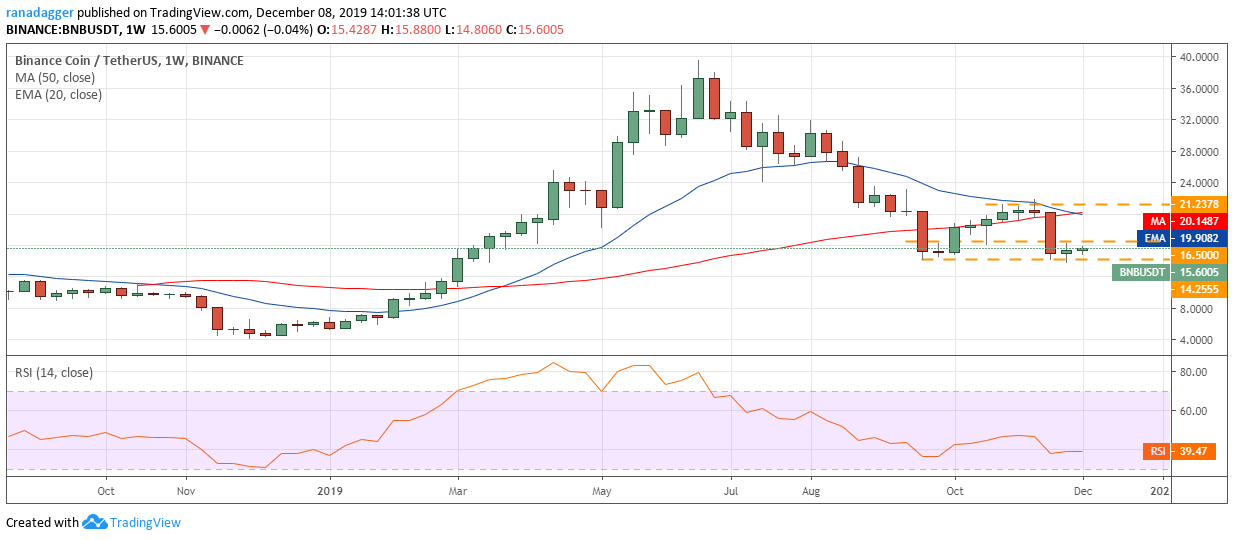This screenshot has width=1234, height=540.
Task: Click the orange RSI 39.47 value tag
Action: click(x=1179, y=451)
